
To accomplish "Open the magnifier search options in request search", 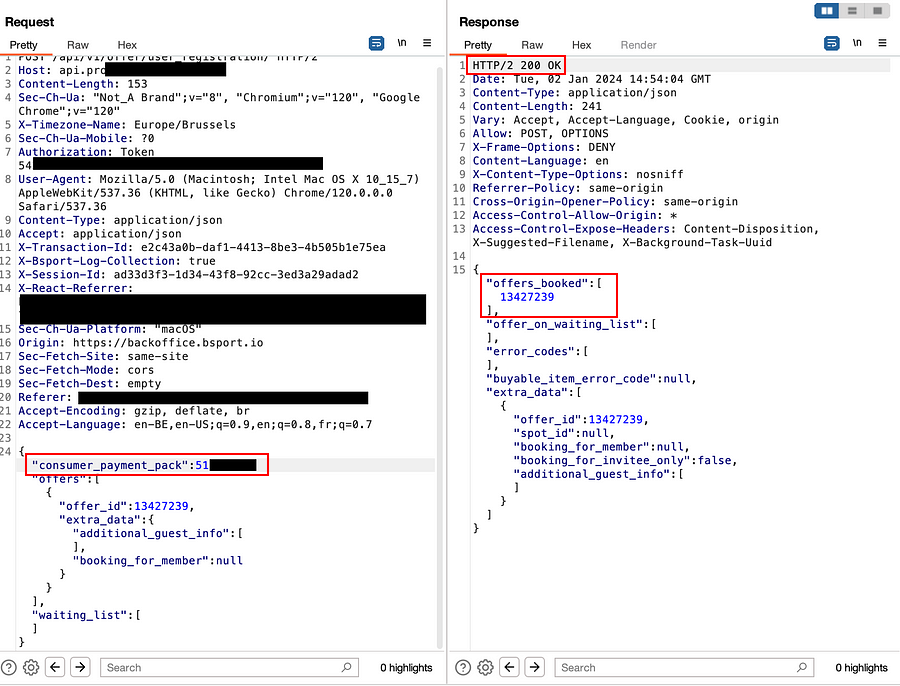I will (x=347, y=667).
